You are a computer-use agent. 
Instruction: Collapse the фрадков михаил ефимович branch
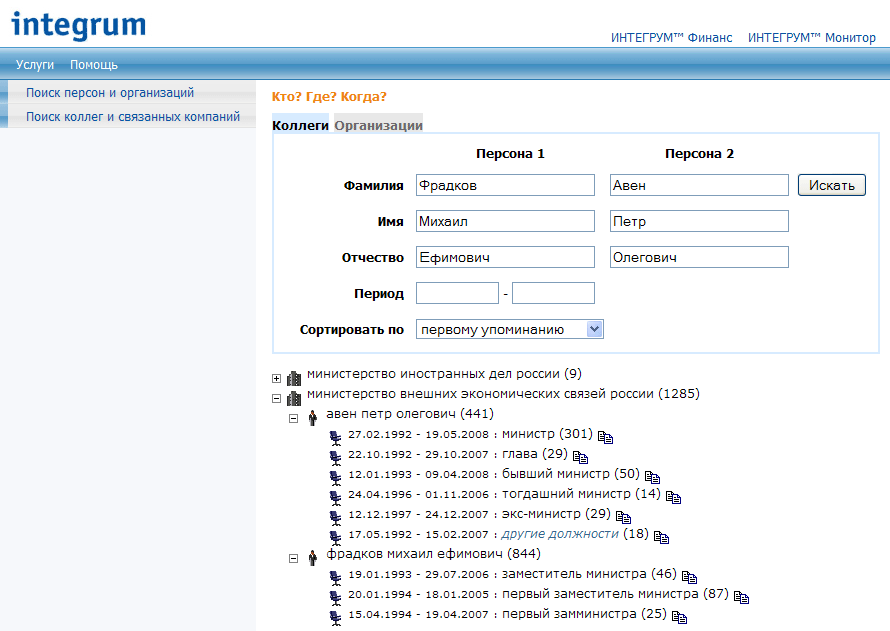coord(293,558)
